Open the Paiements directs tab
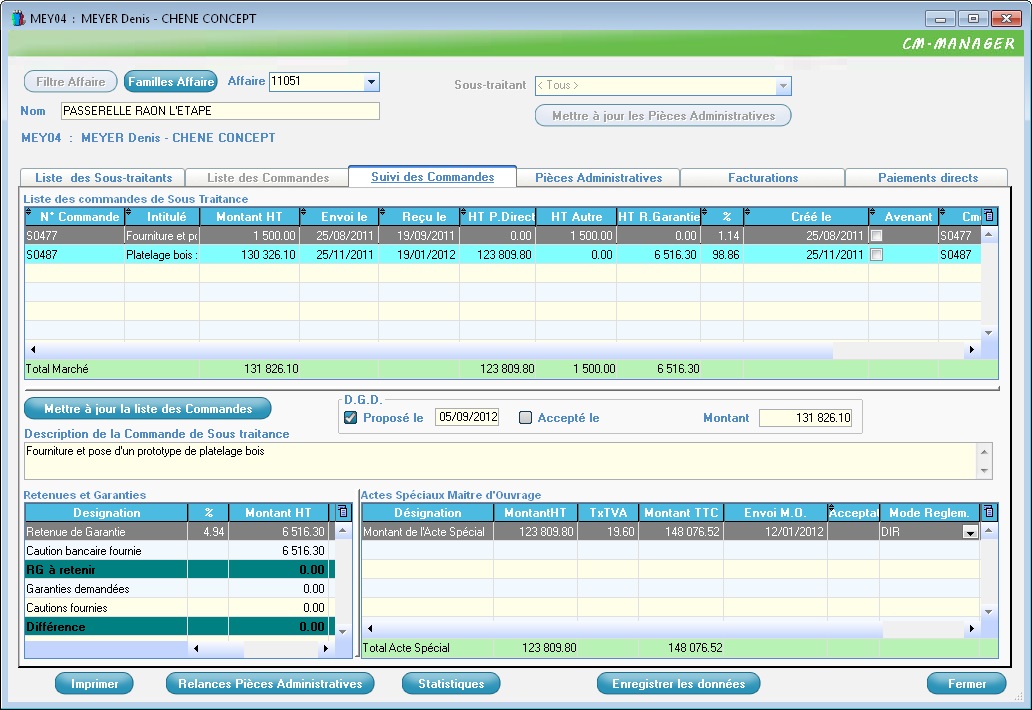Viewport: 1032px width, 710px height. [927, 178]
